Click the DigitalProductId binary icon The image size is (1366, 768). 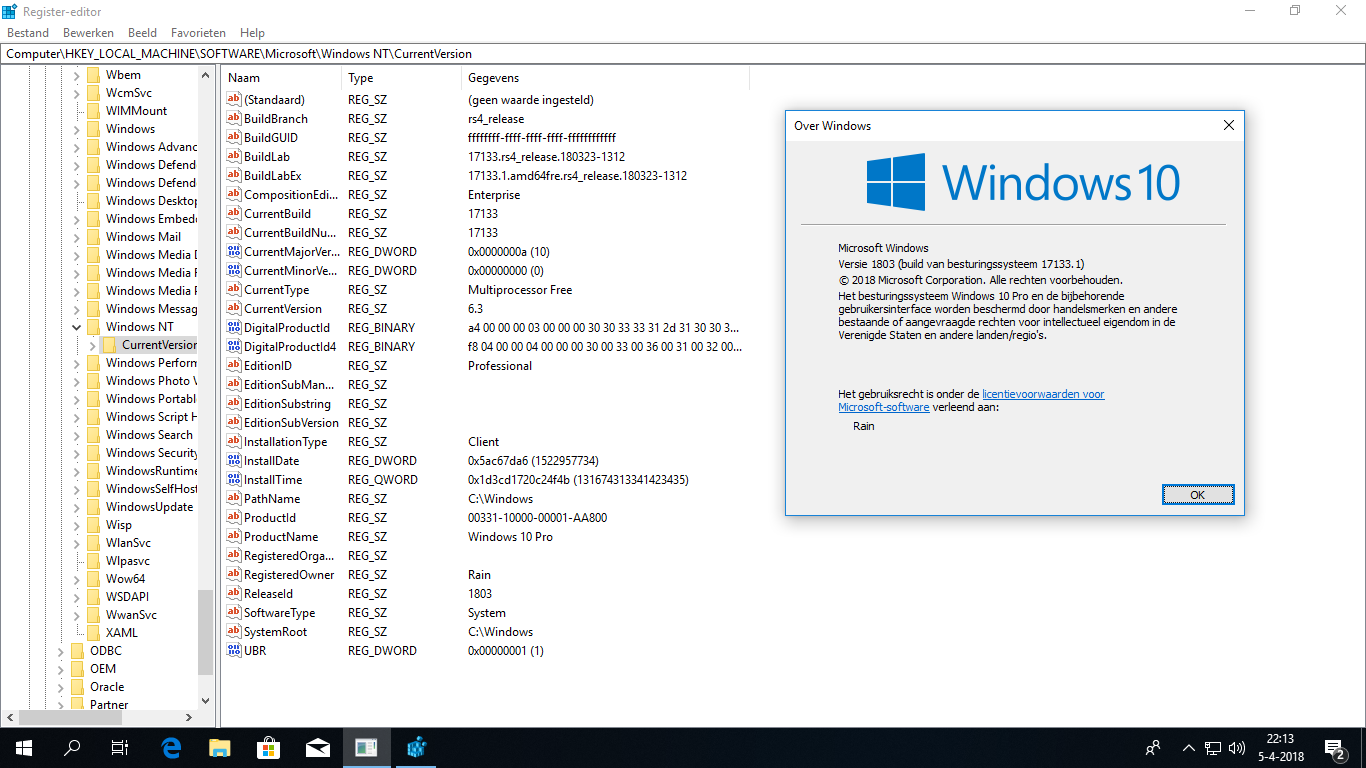click(234, 328)
